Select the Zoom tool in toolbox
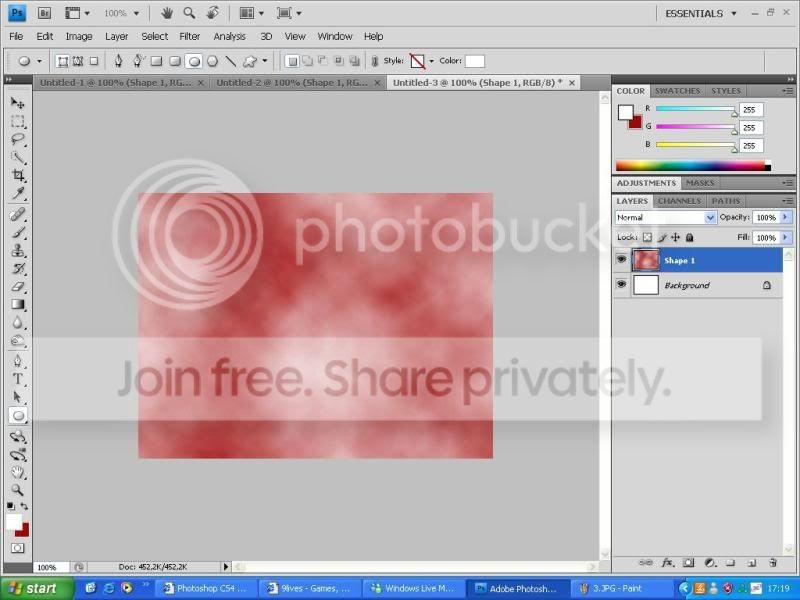This screenshot has height=600, width=800. point(18,490)
